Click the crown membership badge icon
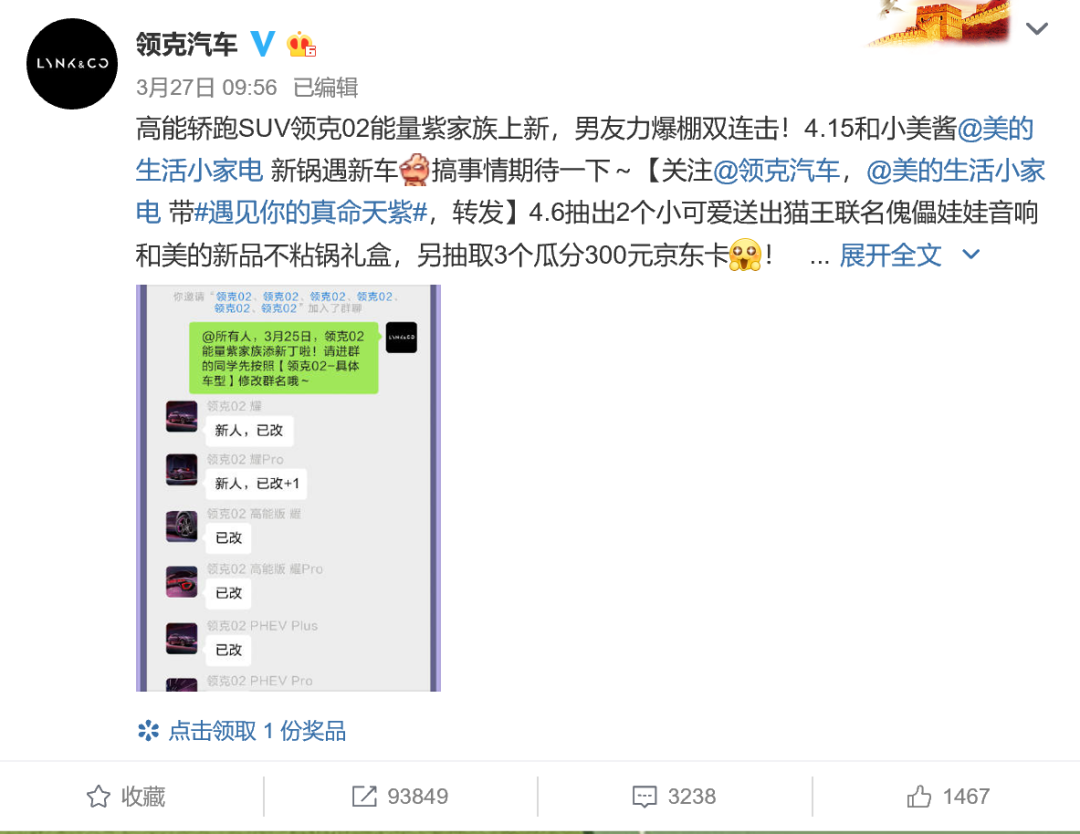 tap(301, 45)
